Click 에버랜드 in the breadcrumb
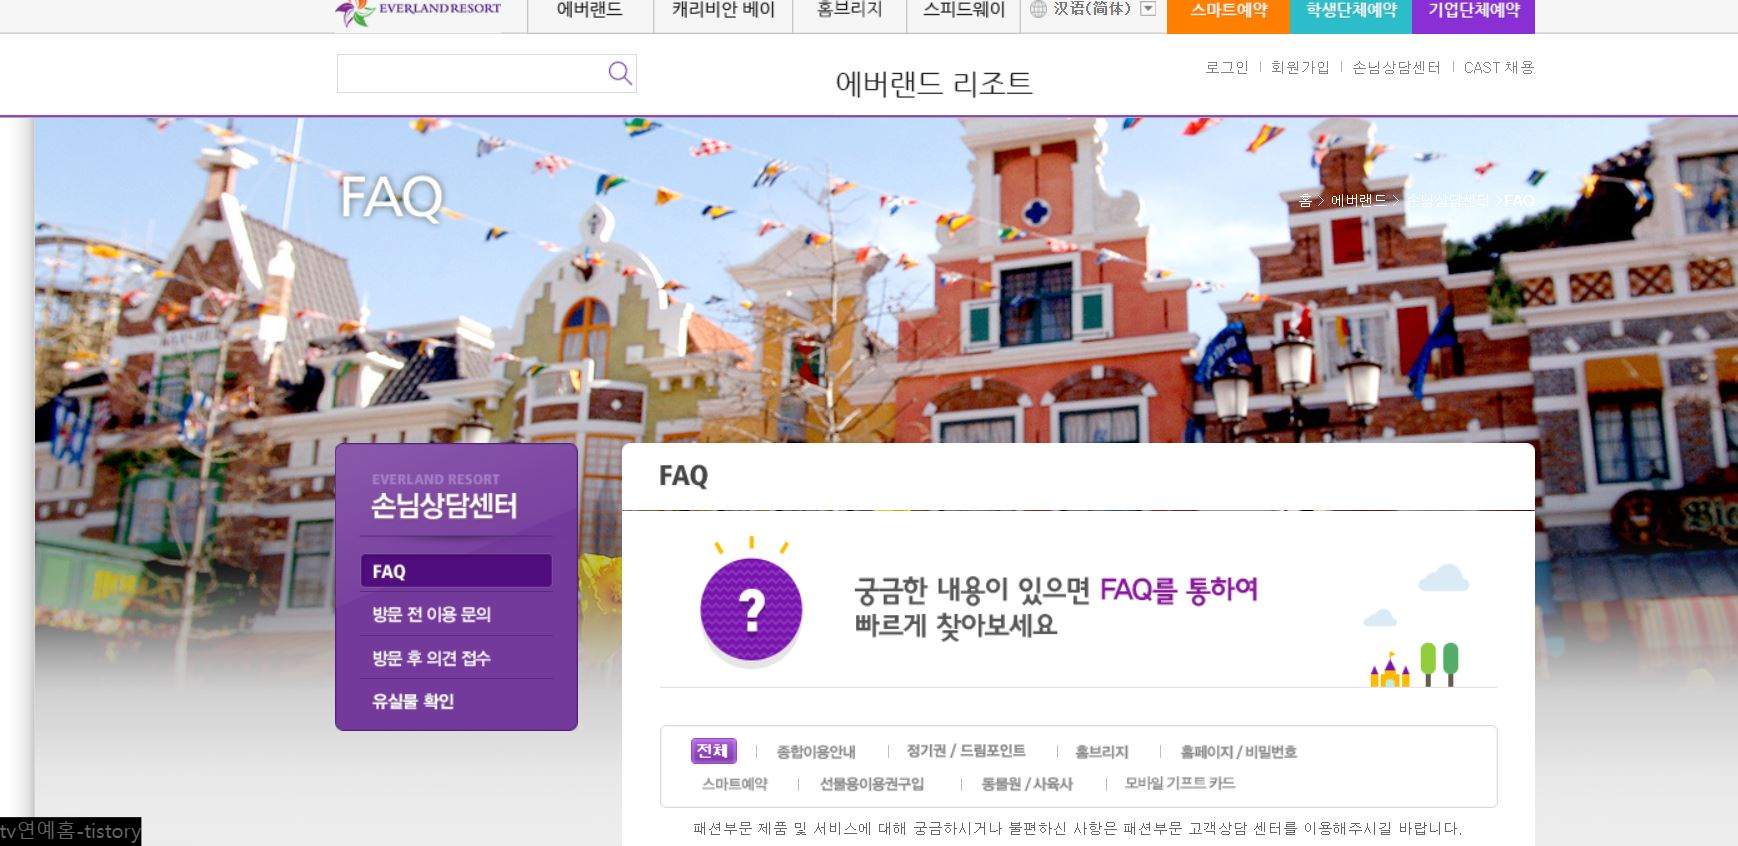Viewport: 1738px width, 846px height. pos(1358,200)
